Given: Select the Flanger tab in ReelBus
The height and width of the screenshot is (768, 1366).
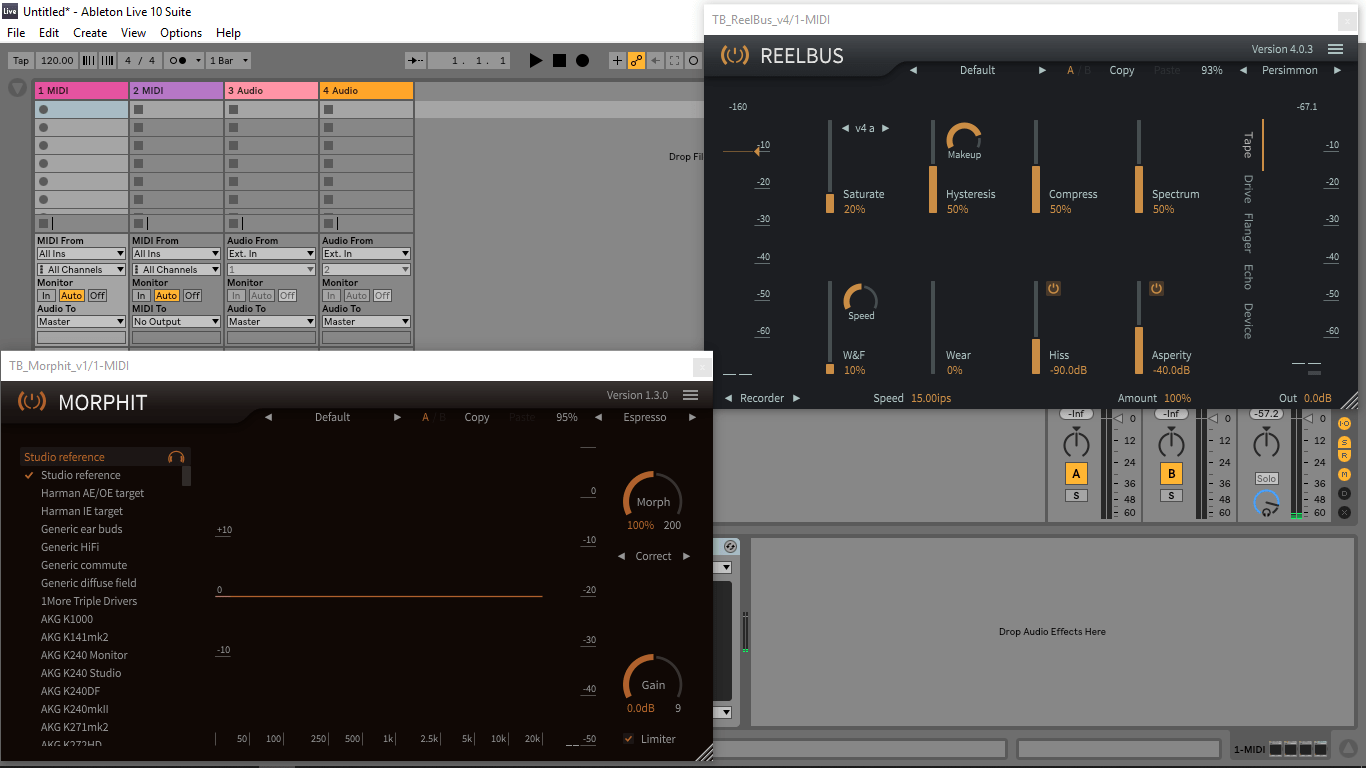Looking at the screenshot, I should pyautogui.click(x=1247, y=232).
